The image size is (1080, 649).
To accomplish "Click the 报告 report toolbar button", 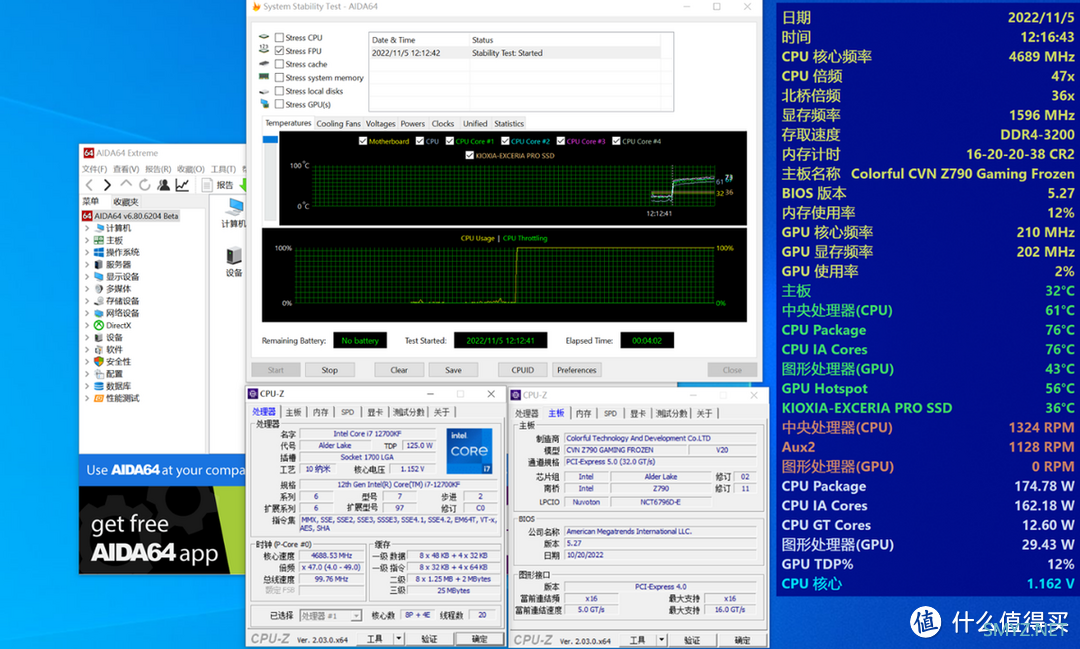I will coord(218,185).
